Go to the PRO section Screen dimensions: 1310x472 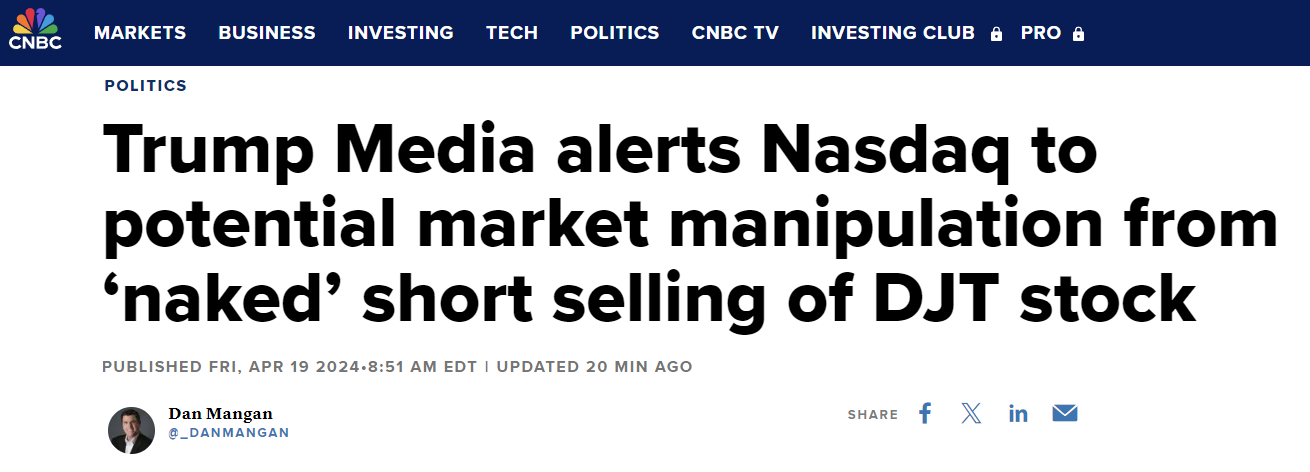[1041, 33]
